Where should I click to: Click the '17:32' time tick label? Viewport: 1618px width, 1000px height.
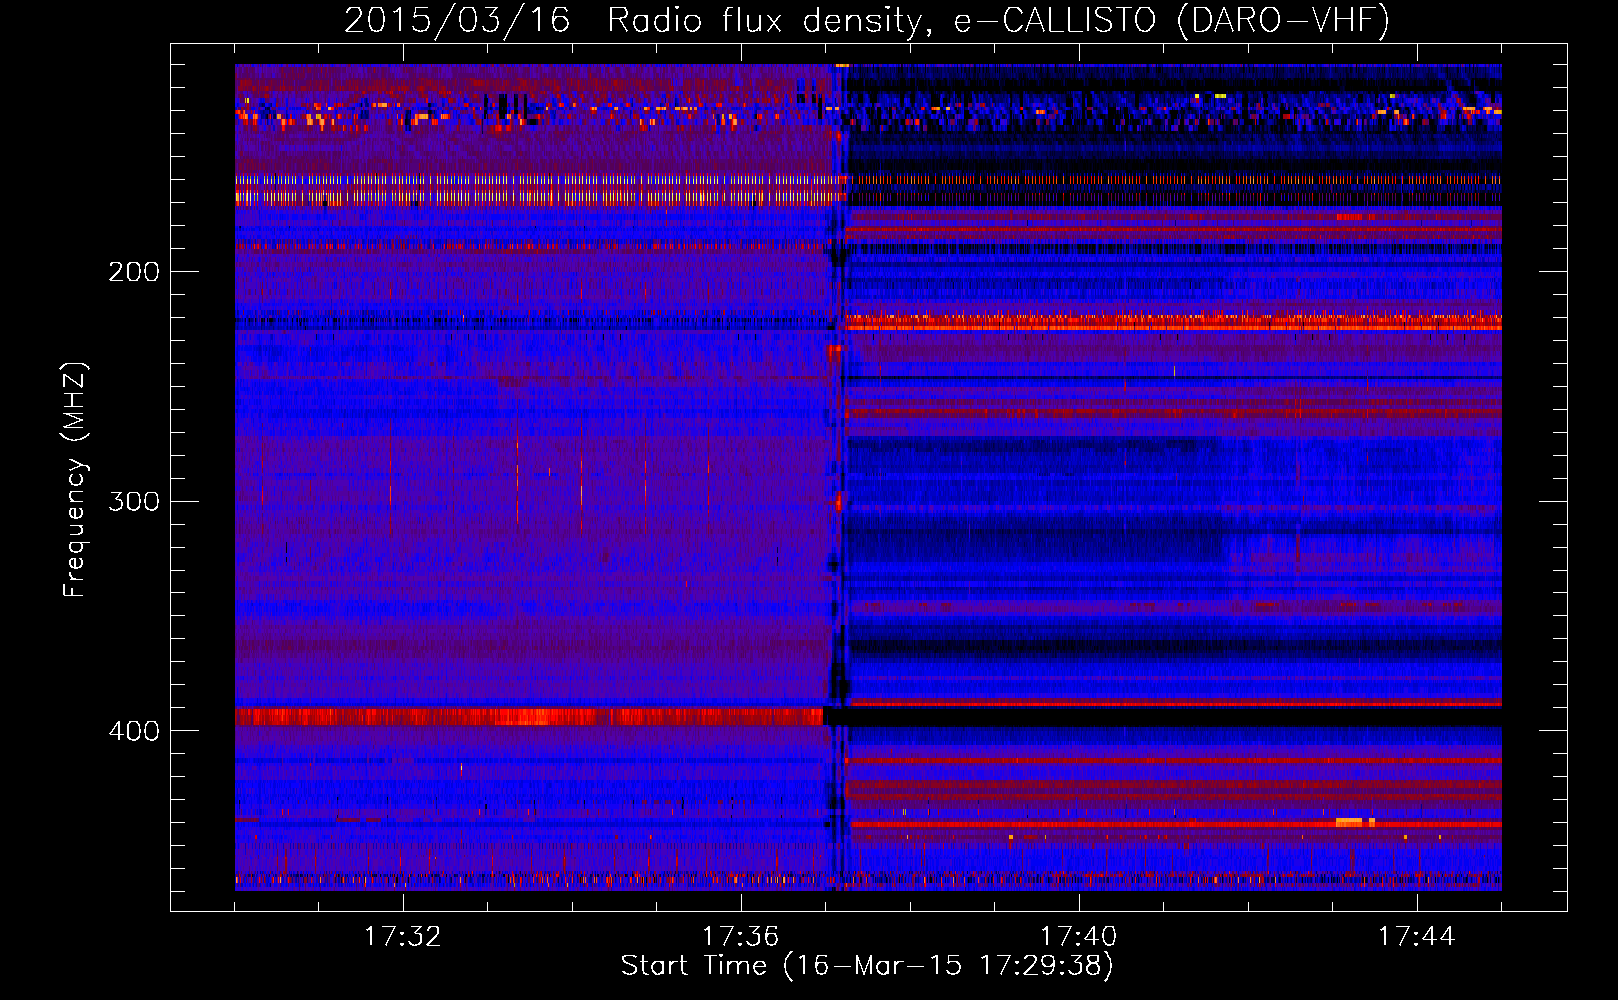pyautogui.click(x=403, y=937)
